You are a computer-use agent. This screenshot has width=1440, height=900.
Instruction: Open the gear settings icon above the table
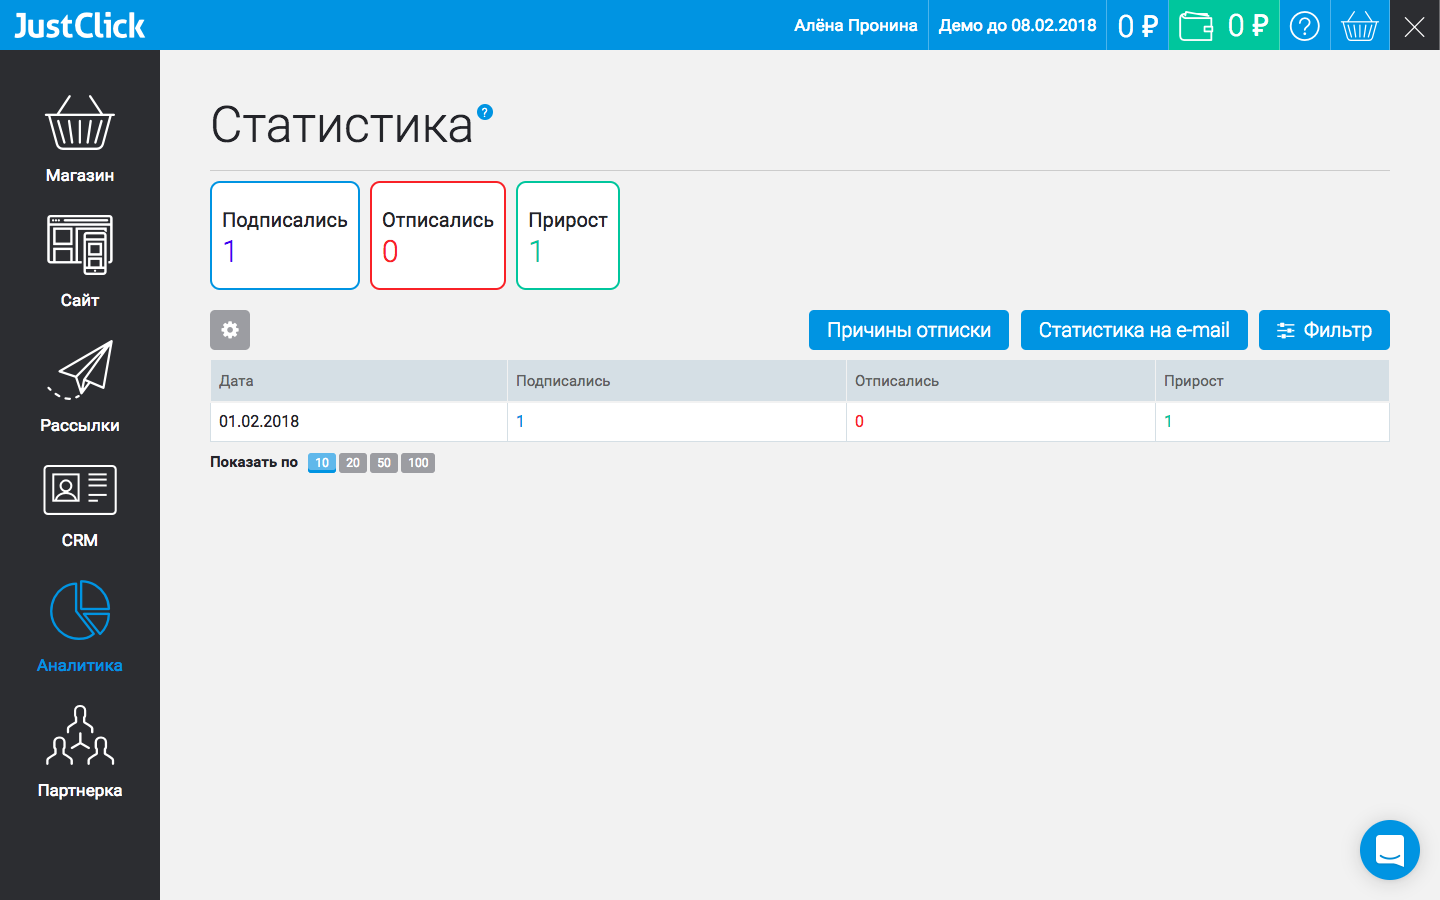[230, 330]
